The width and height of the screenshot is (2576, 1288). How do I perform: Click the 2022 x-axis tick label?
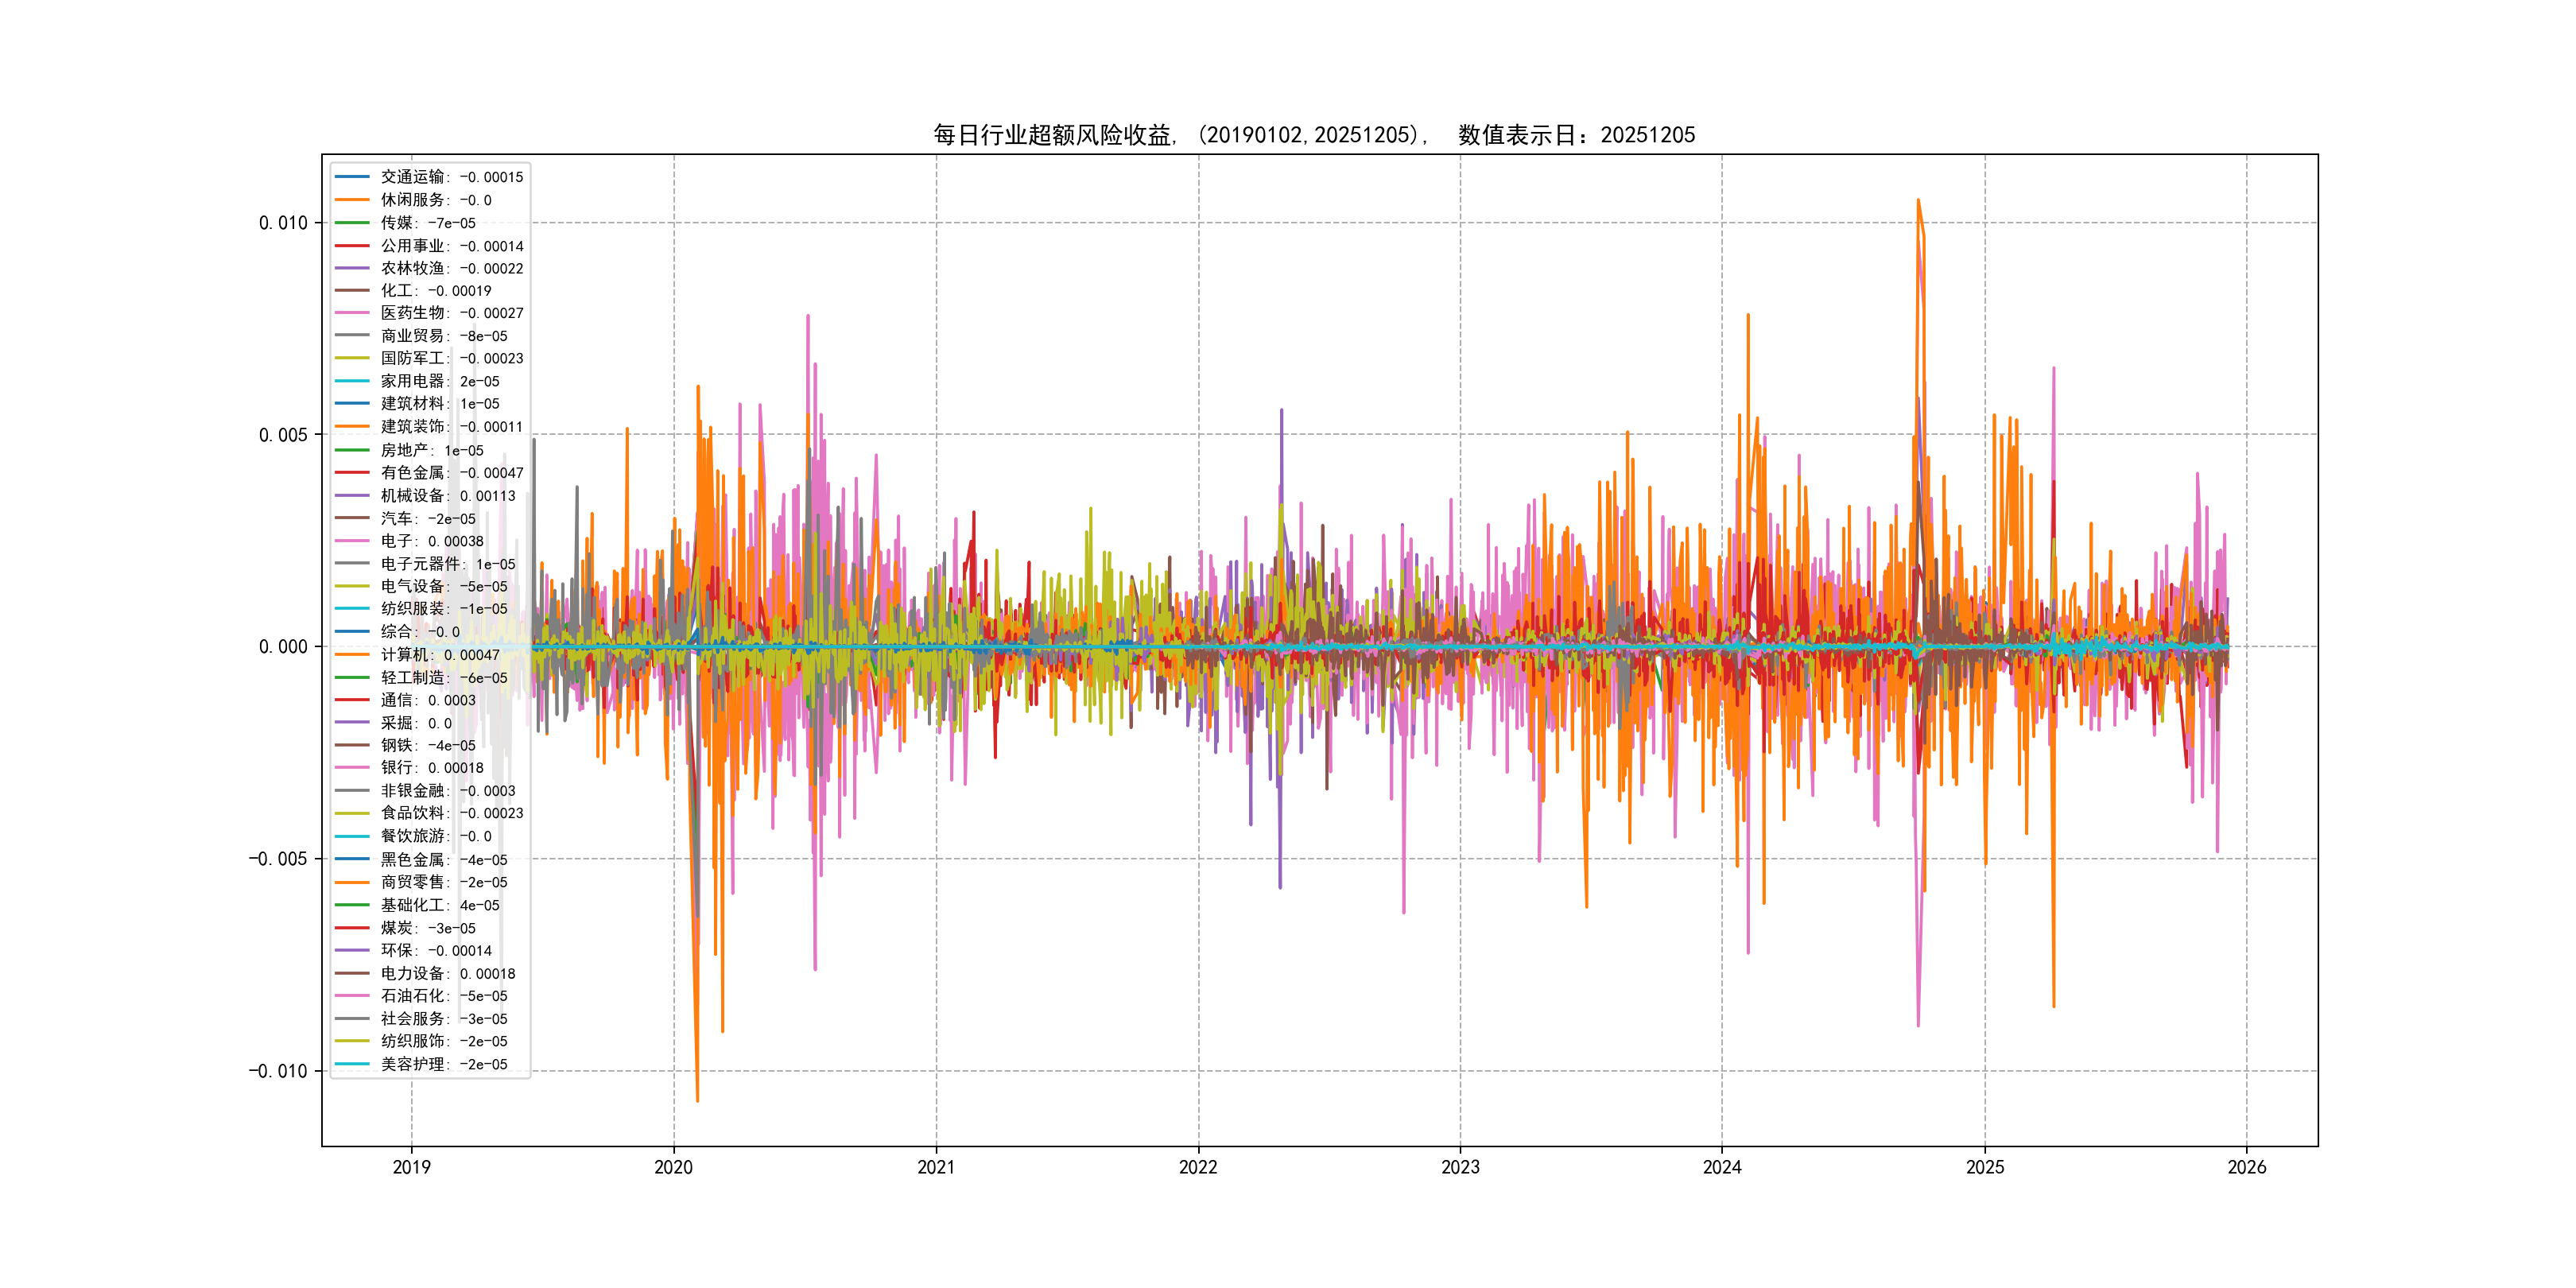pyautogui.click(x=1198, y=1167)
